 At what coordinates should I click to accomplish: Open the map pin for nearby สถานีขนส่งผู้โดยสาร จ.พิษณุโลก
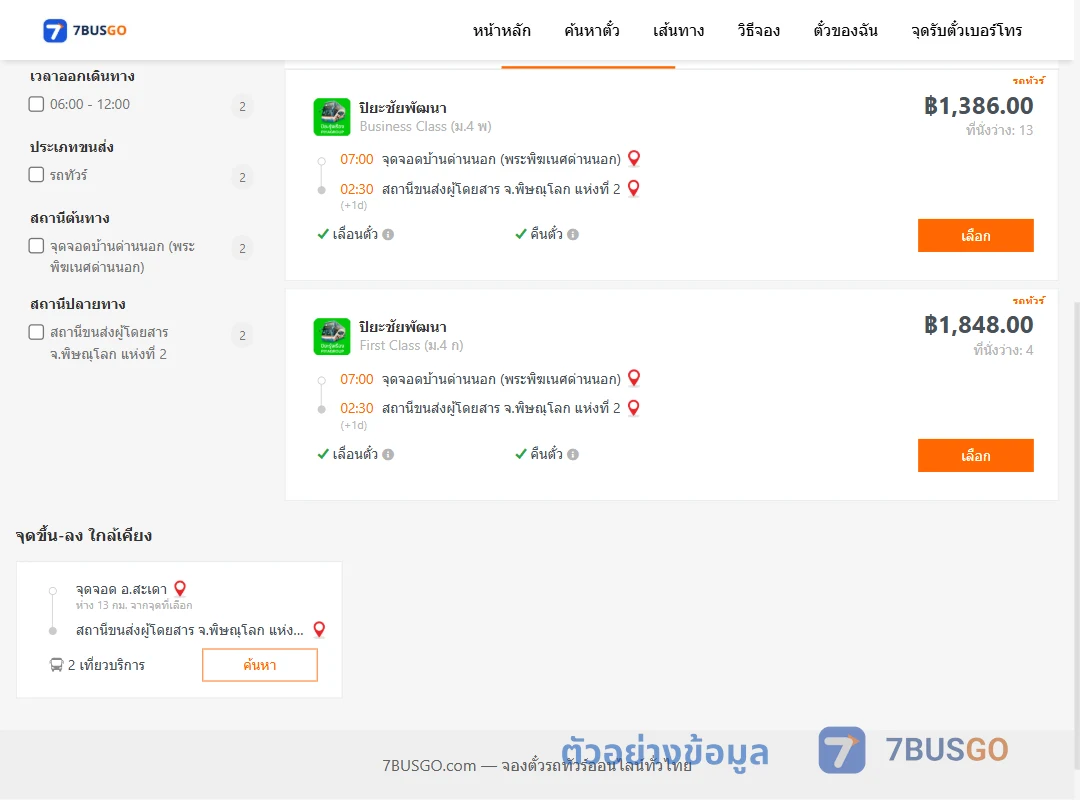(319, 629)
